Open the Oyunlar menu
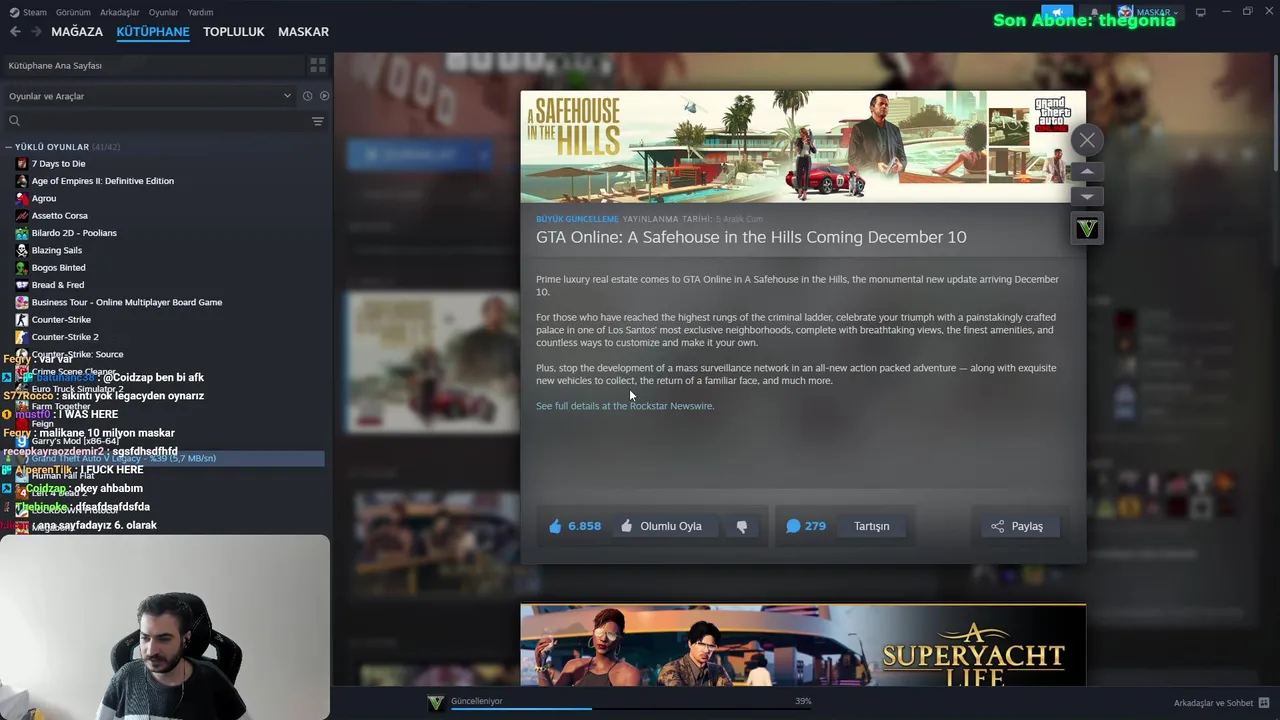 [163, 12]
